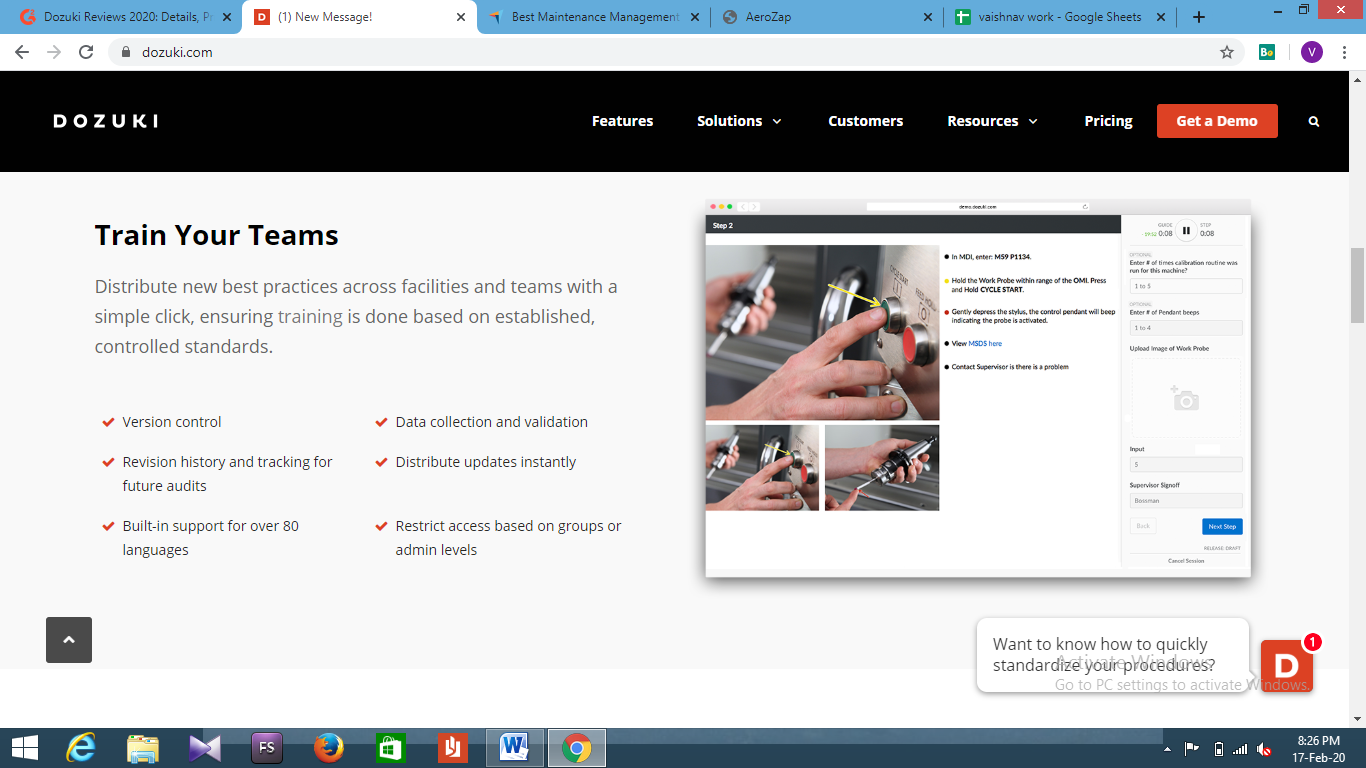Click the upload image camera placeholder
The height and width of the screenshot is (768, 1366).
point(1186,399)
